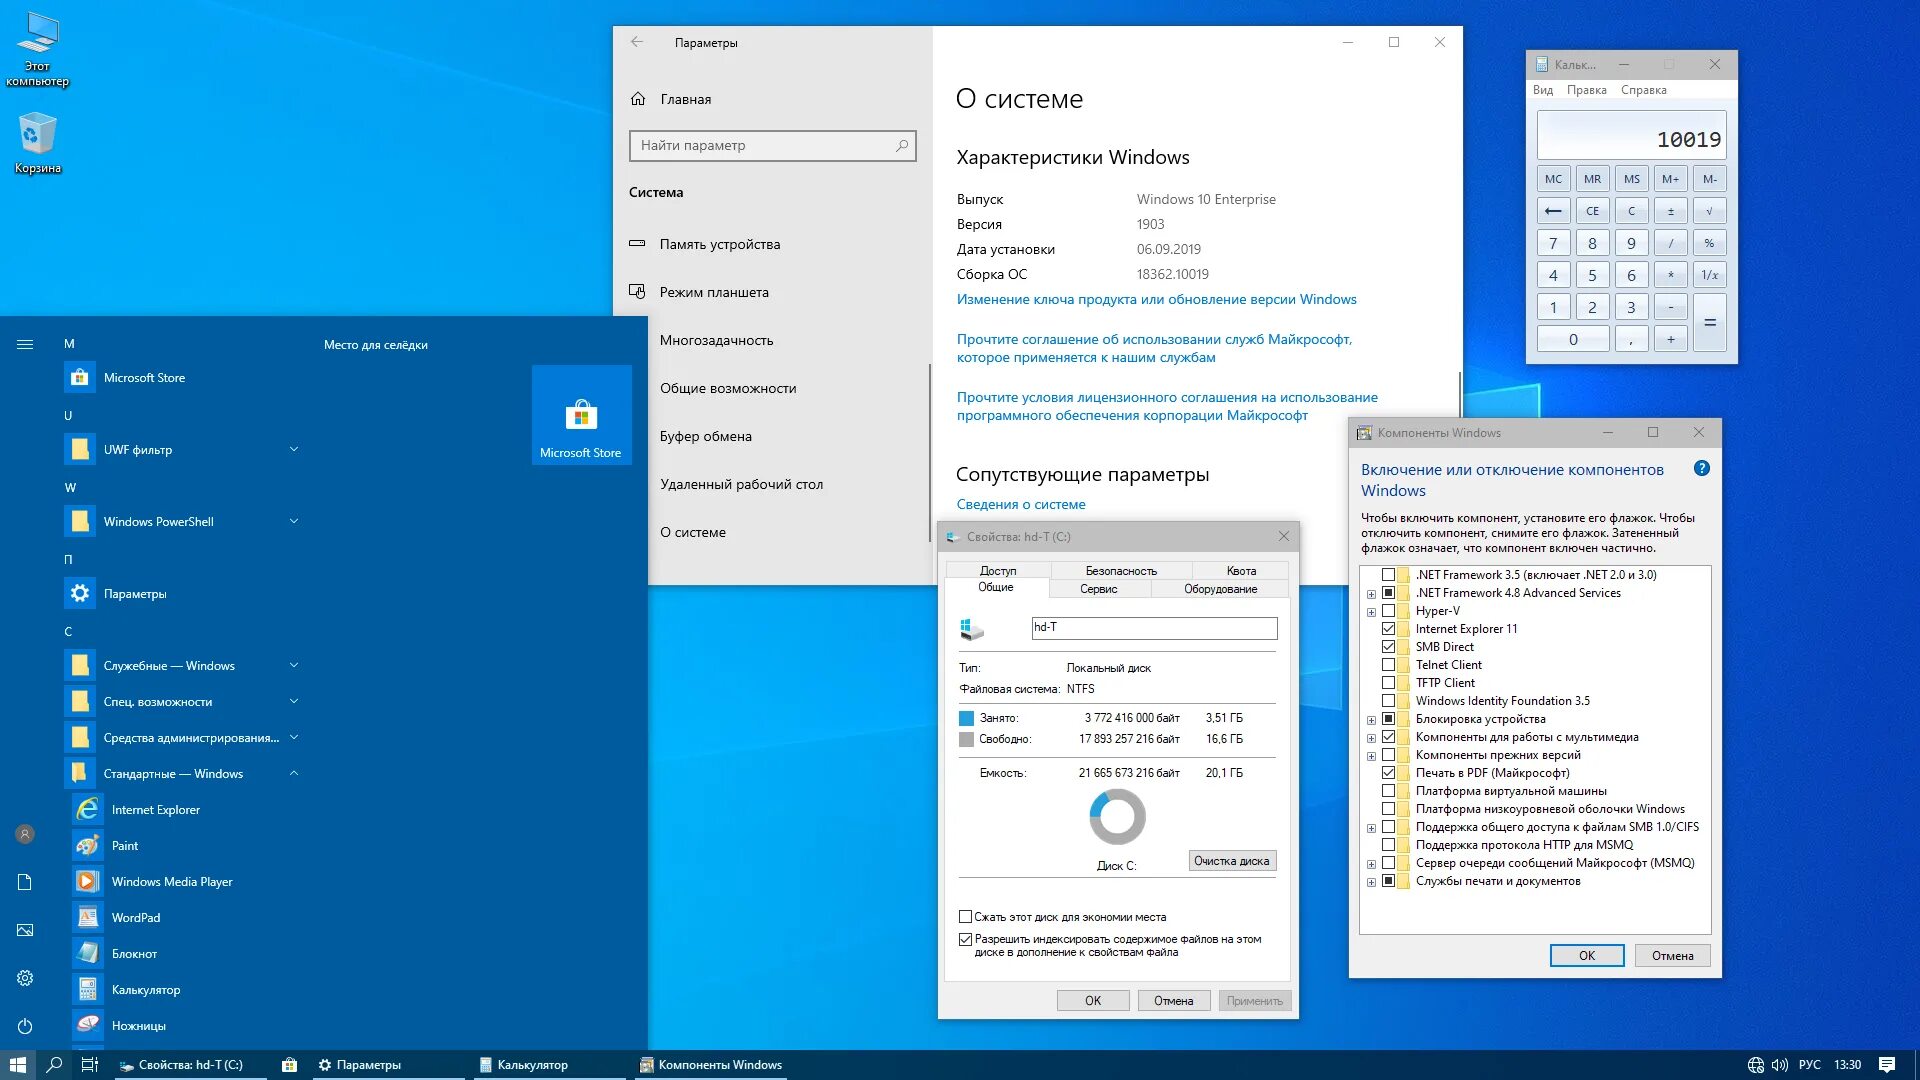Open the notification center icon on taskbar
This screenshot has height=1080, width=1920.
click(x=1887, y=1065)
